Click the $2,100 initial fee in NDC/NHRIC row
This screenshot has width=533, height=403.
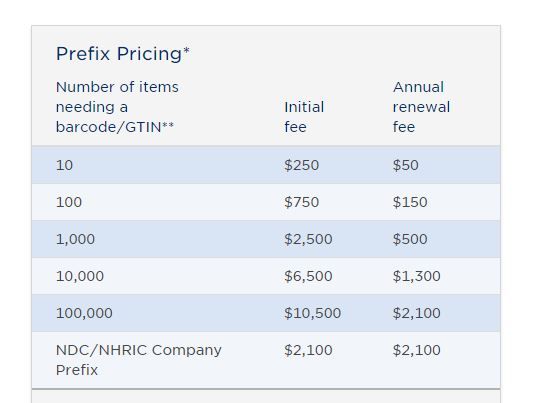(x=308, y=350)
